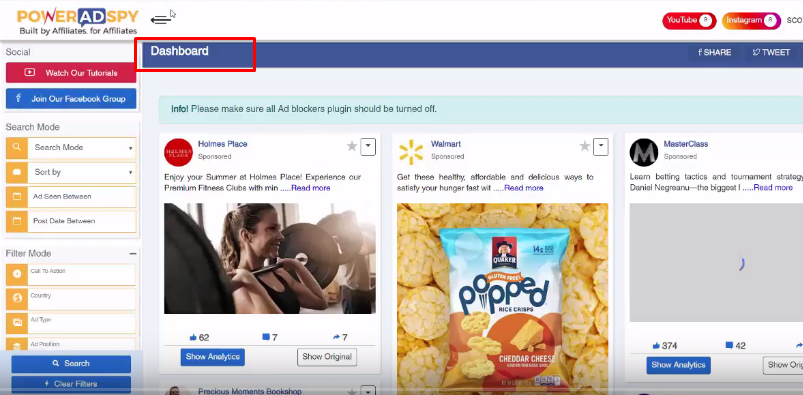Open Walmart ad options dropdown arrow
803x395 pixels.
tap(601, 147)
